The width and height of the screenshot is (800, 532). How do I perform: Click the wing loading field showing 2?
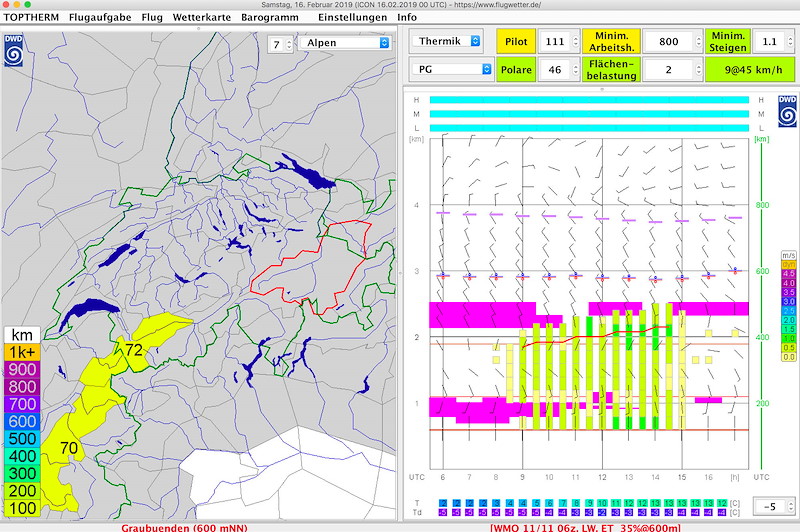click(668, 69)
